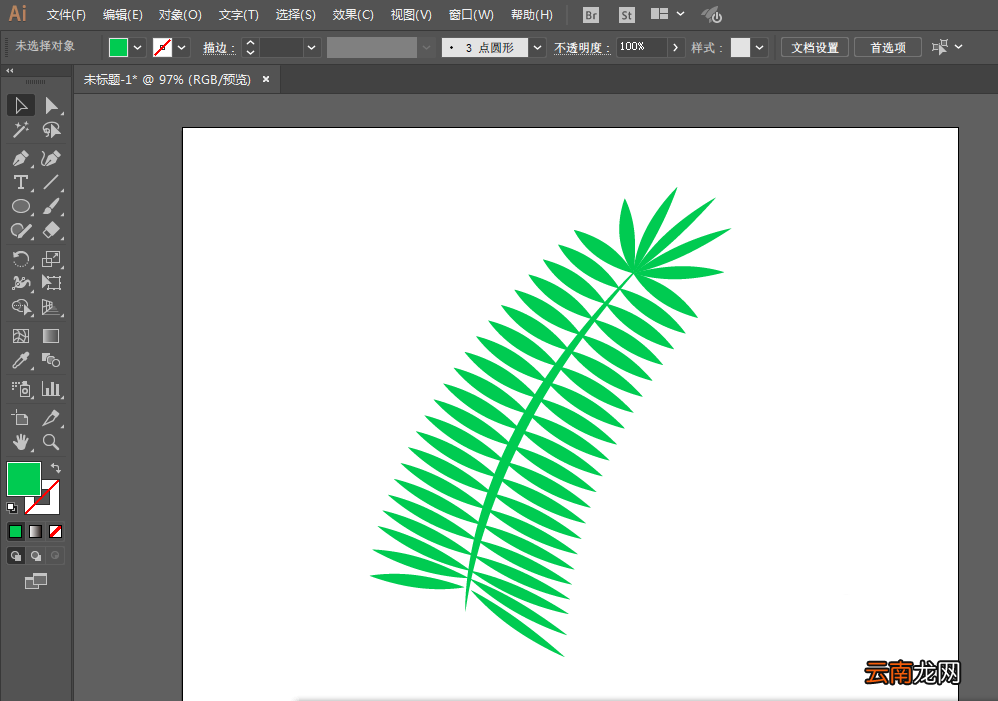Open the graphic style (样式) dropdown

click(759, 47)
